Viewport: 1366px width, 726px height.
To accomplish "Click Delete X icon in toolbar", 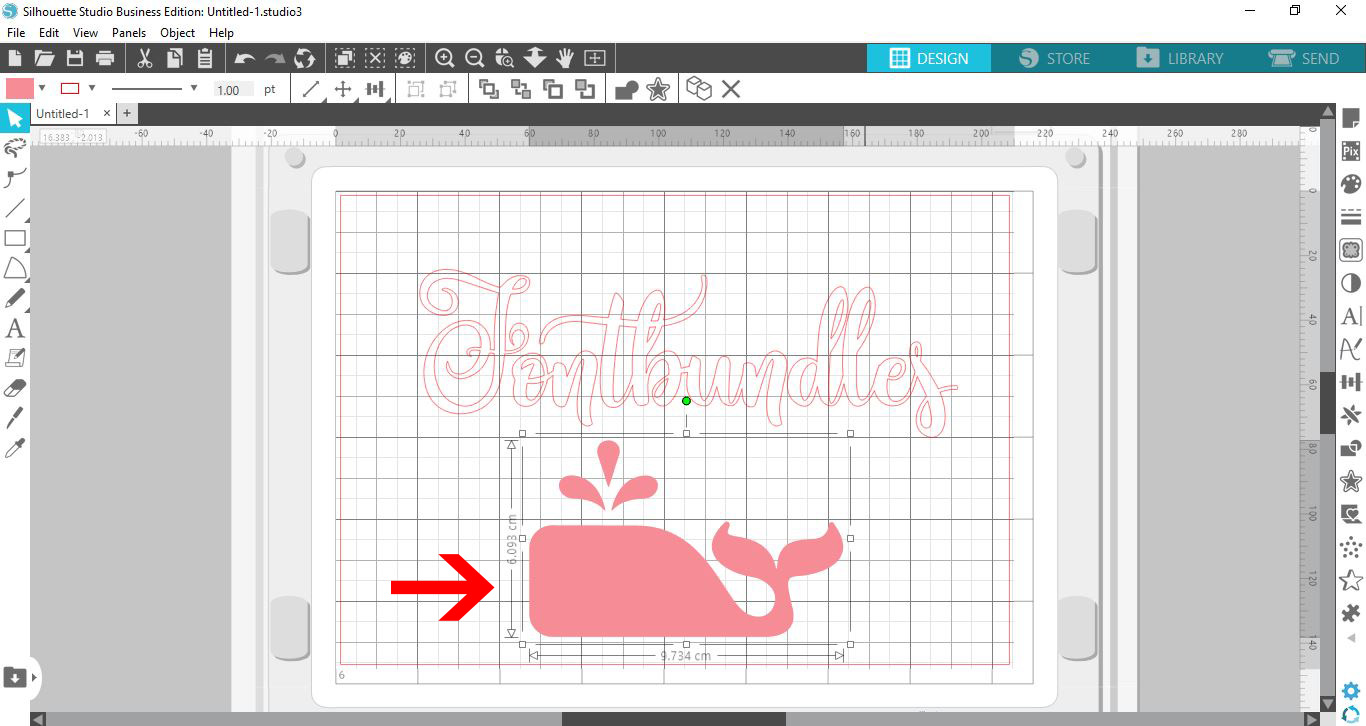I will pyautogui.click(x=731, y=89).
